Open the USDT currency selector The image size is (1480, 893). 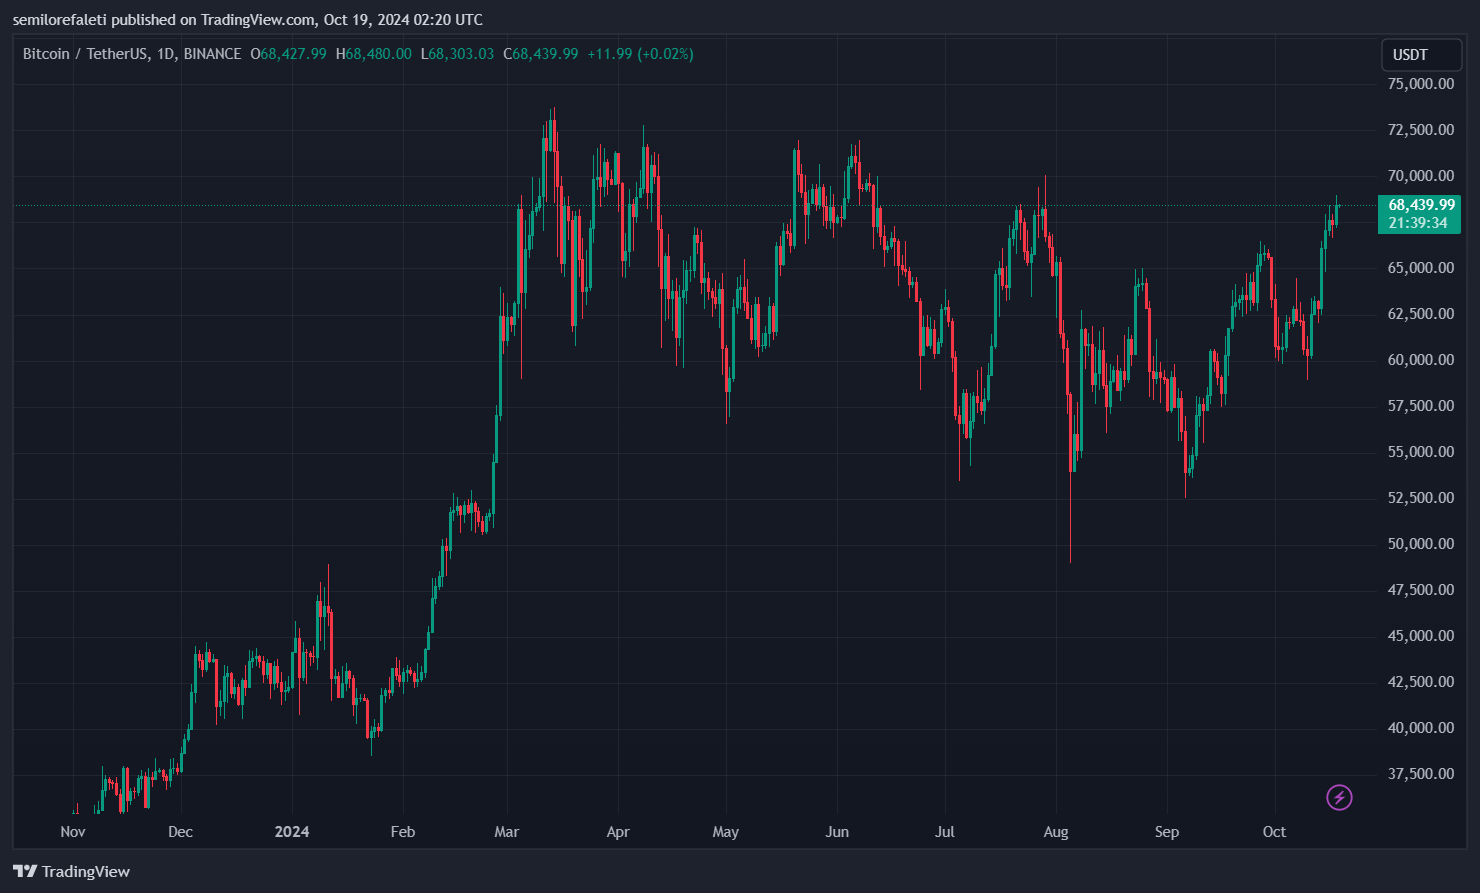(1421, 55)
